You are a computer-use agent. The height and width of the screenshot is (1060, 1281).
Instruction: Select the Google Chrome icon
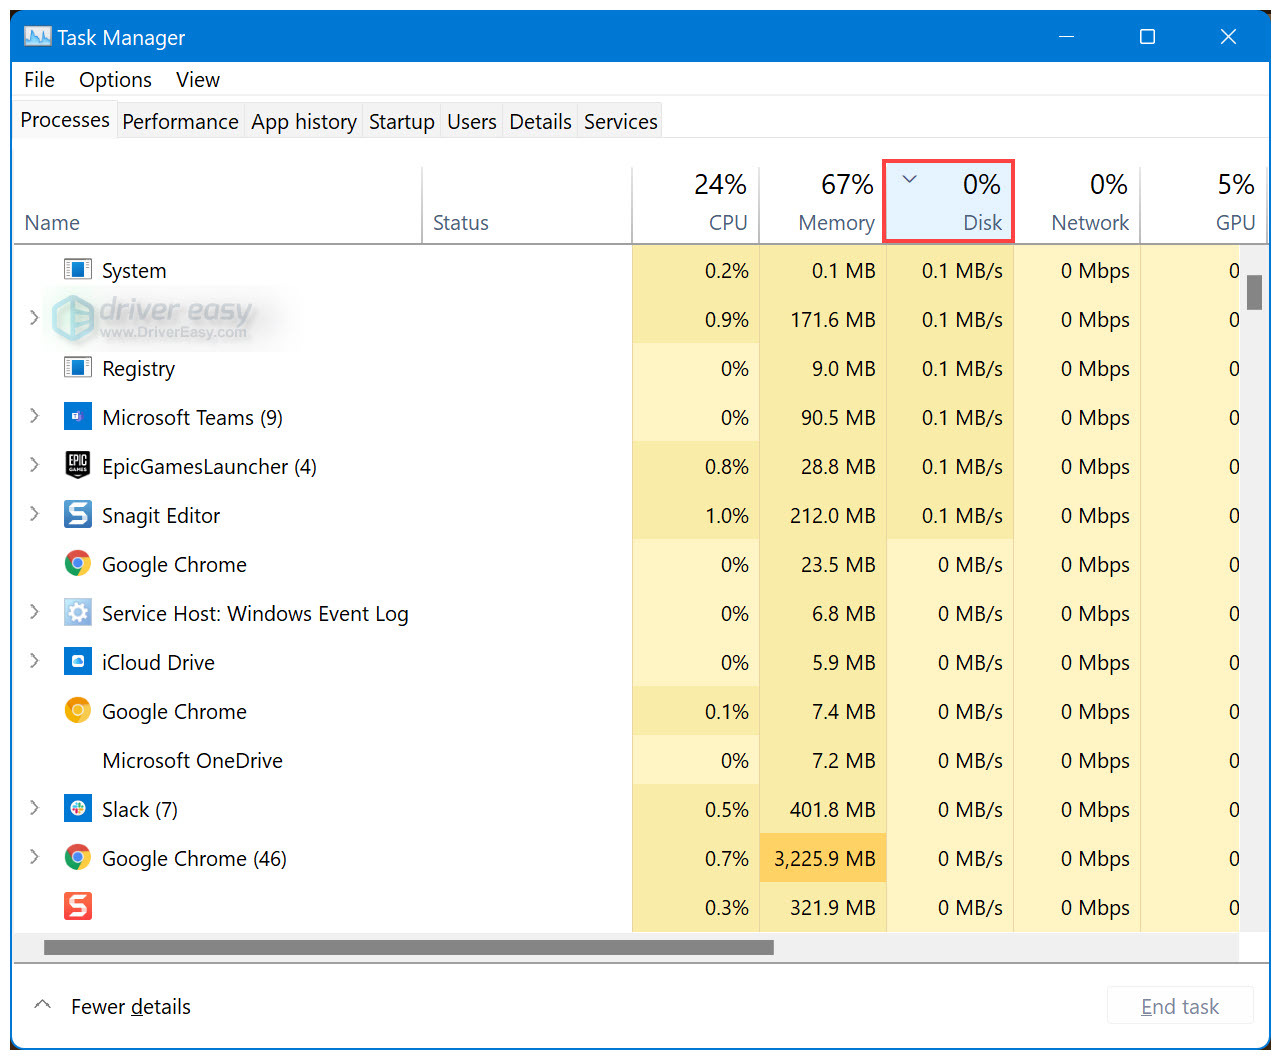click(x=78, y=563)
